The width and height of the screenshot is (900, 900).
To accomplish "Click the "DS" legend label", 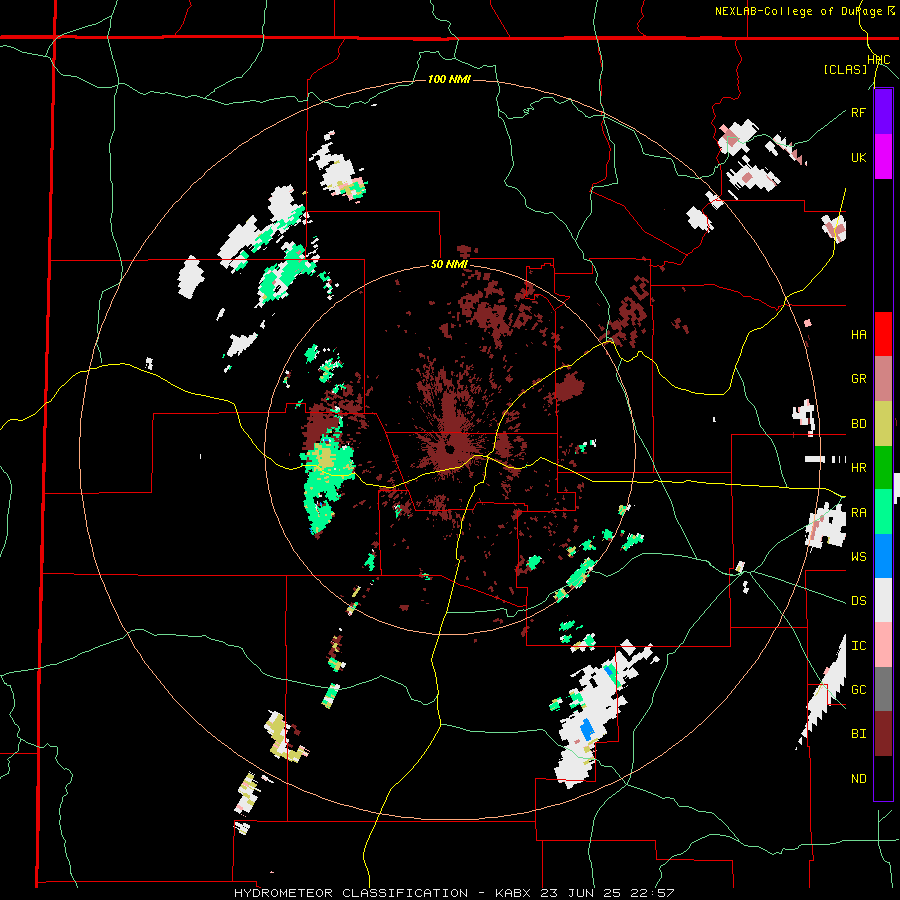I will pyautogui.click(x=858, y=601).
